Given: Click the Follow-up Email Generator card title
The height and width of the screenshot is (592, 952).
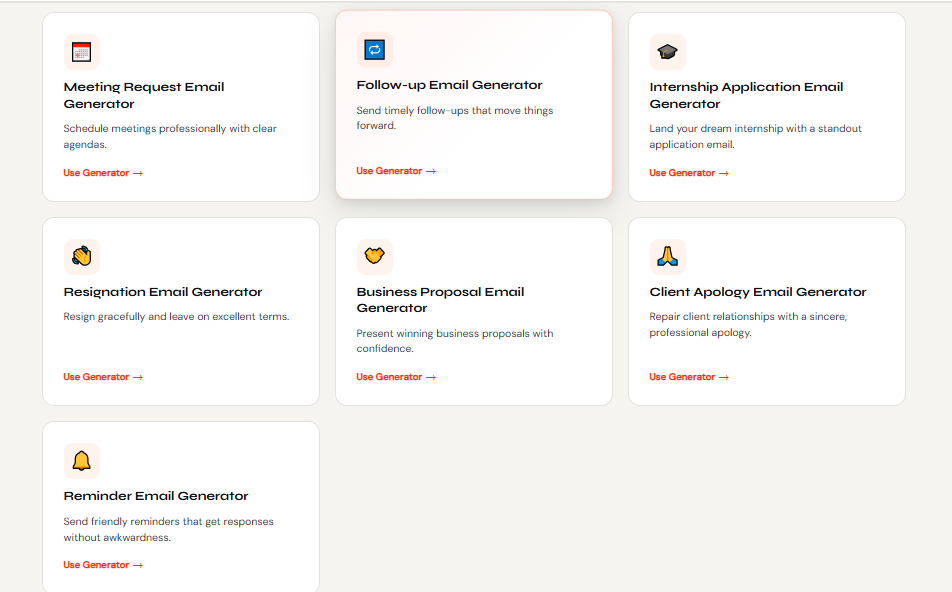Looking at the screenshot, I should (448, 85).
